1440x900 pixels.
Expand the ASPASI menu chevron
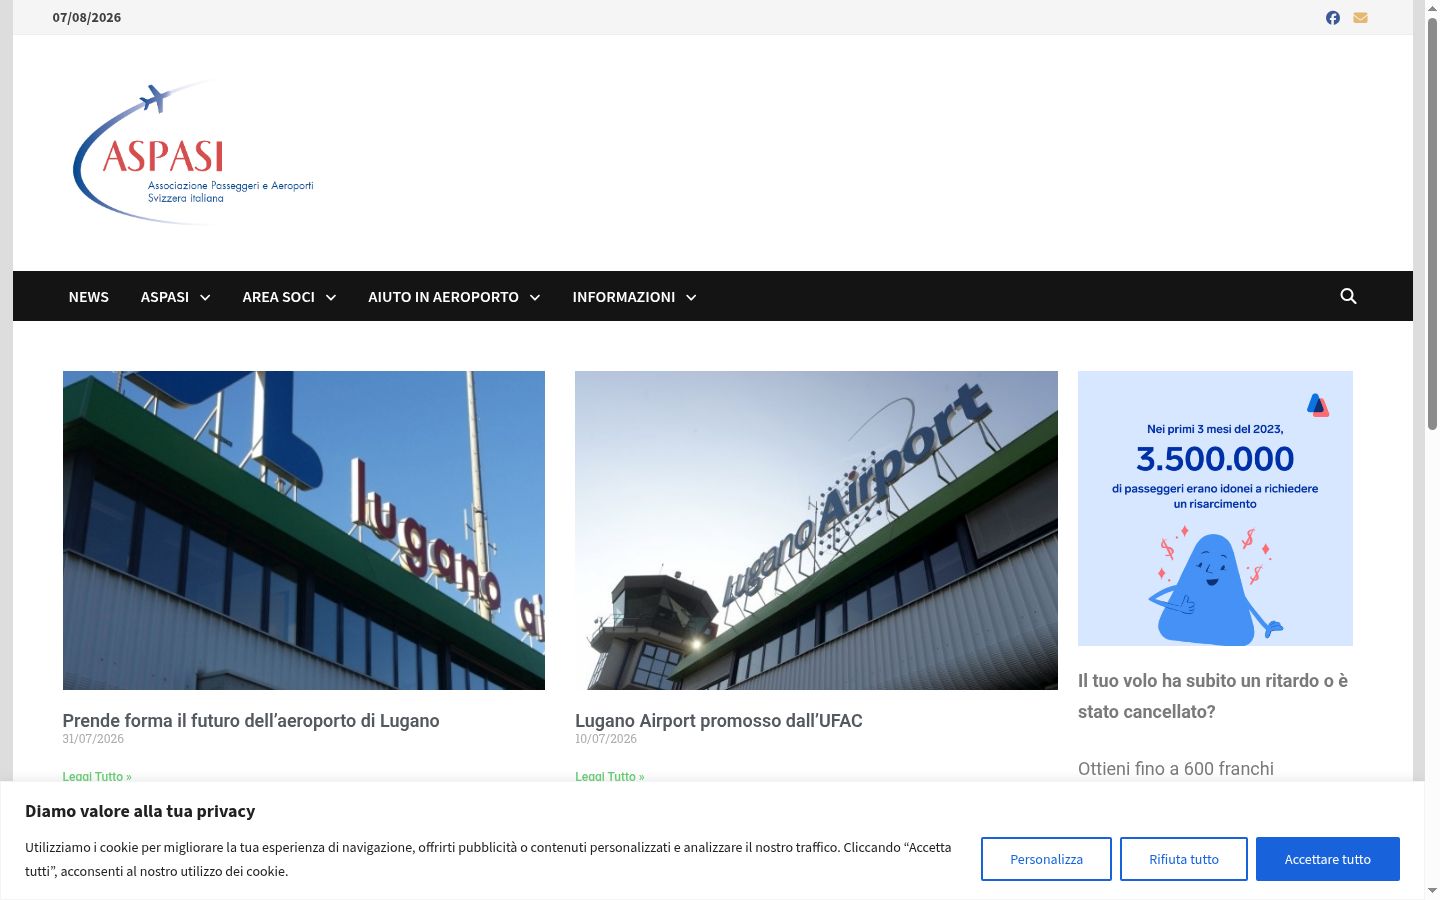[x=205, y=297]
